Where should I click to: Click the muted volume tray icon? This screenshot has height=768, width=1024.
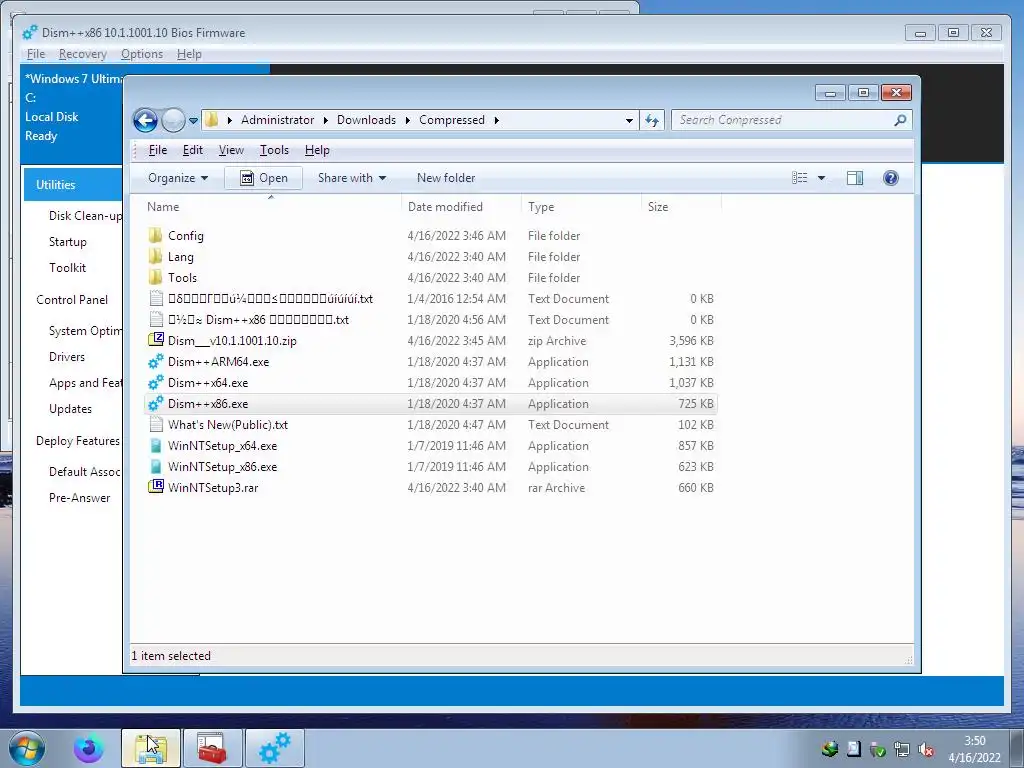click(x=925, y=749)
